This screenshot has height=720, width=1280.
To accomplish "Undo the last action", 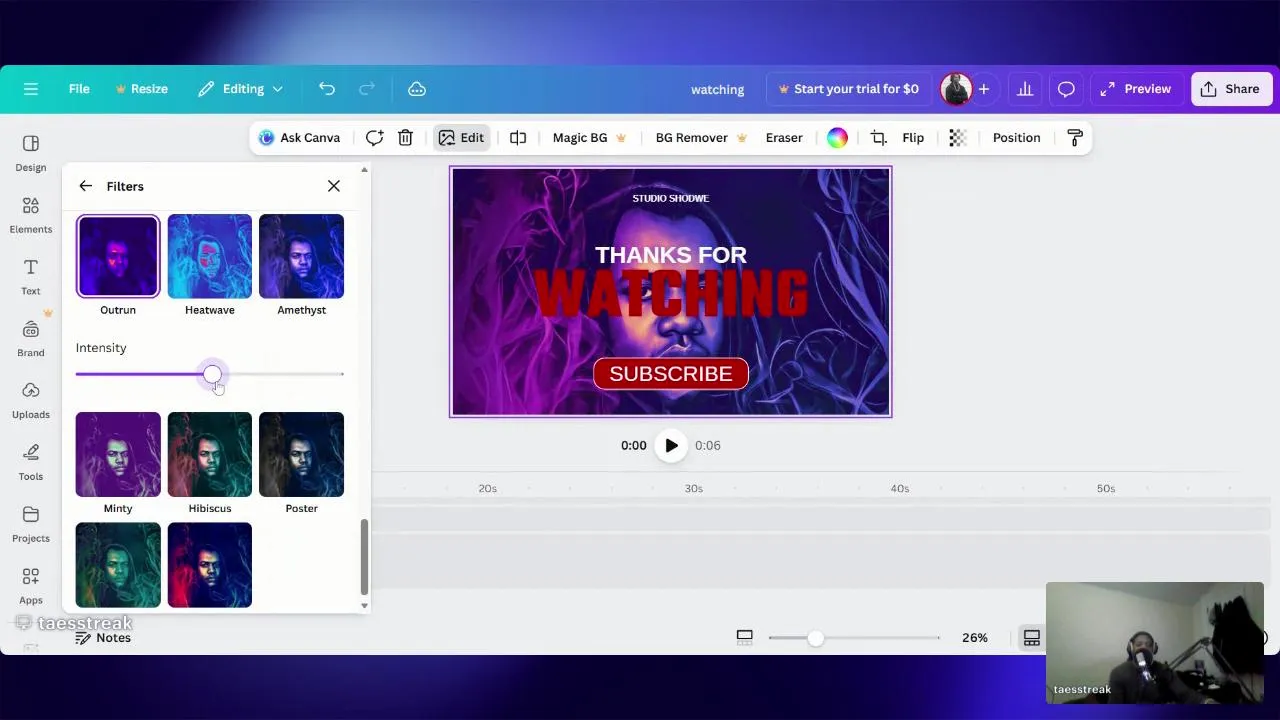I will 327,89.
